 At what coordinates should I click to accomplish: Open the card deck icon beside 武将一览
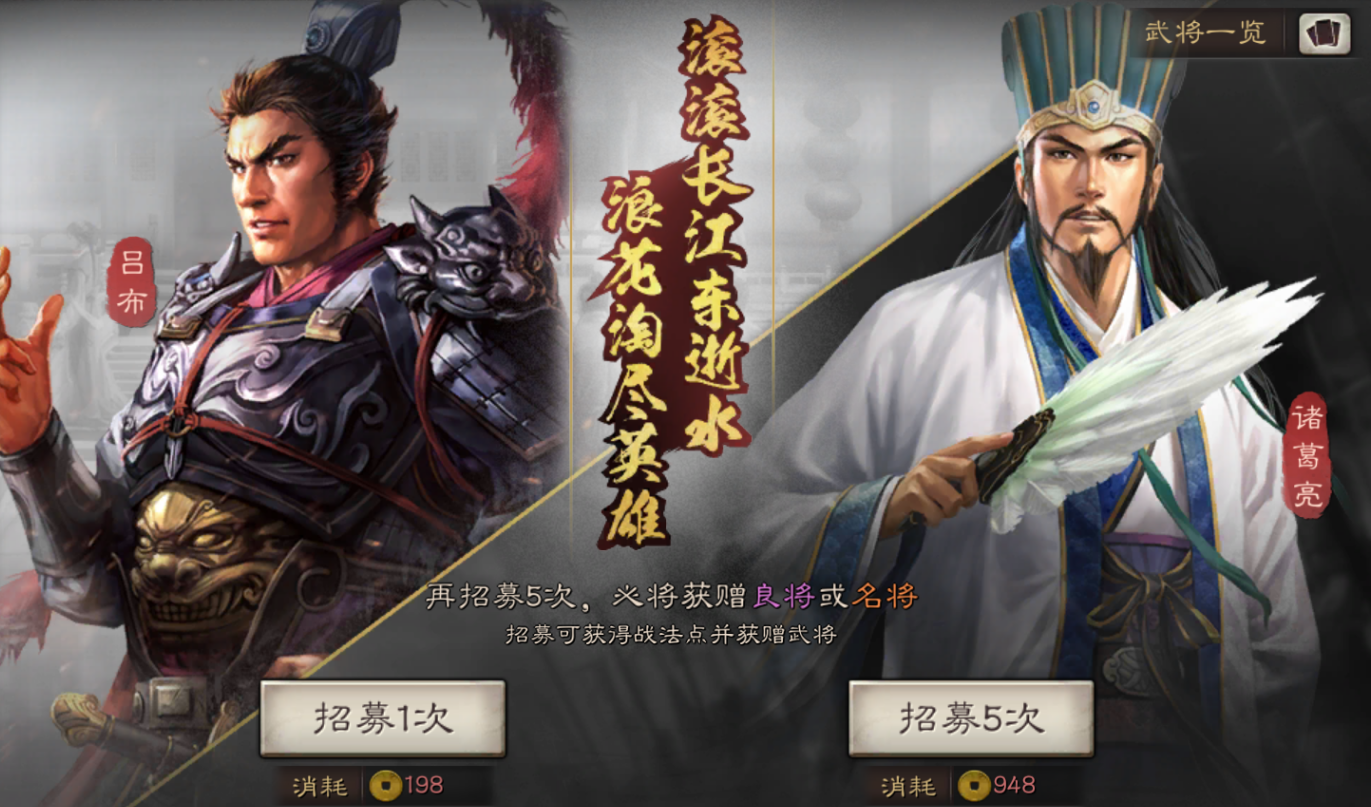1324,33
